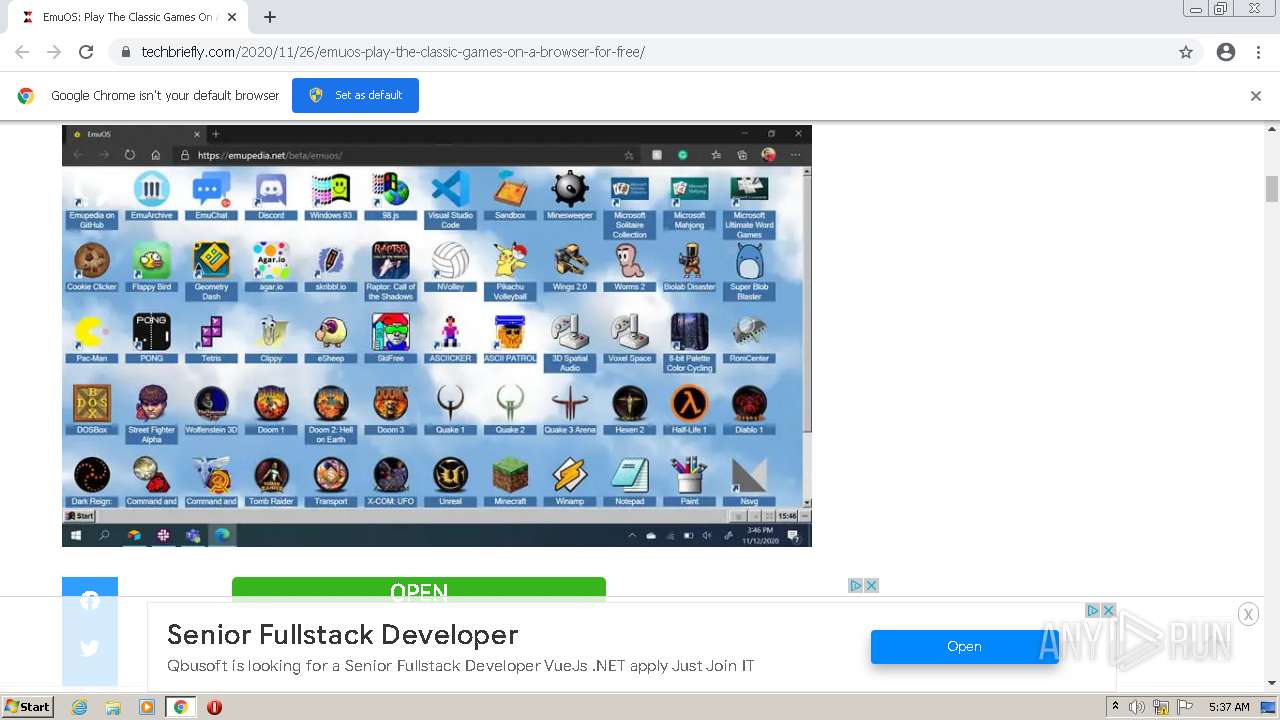Click the EmuOS desktop screenshot image
This screenshot has width=1280, height=720.
pos(437,336)
